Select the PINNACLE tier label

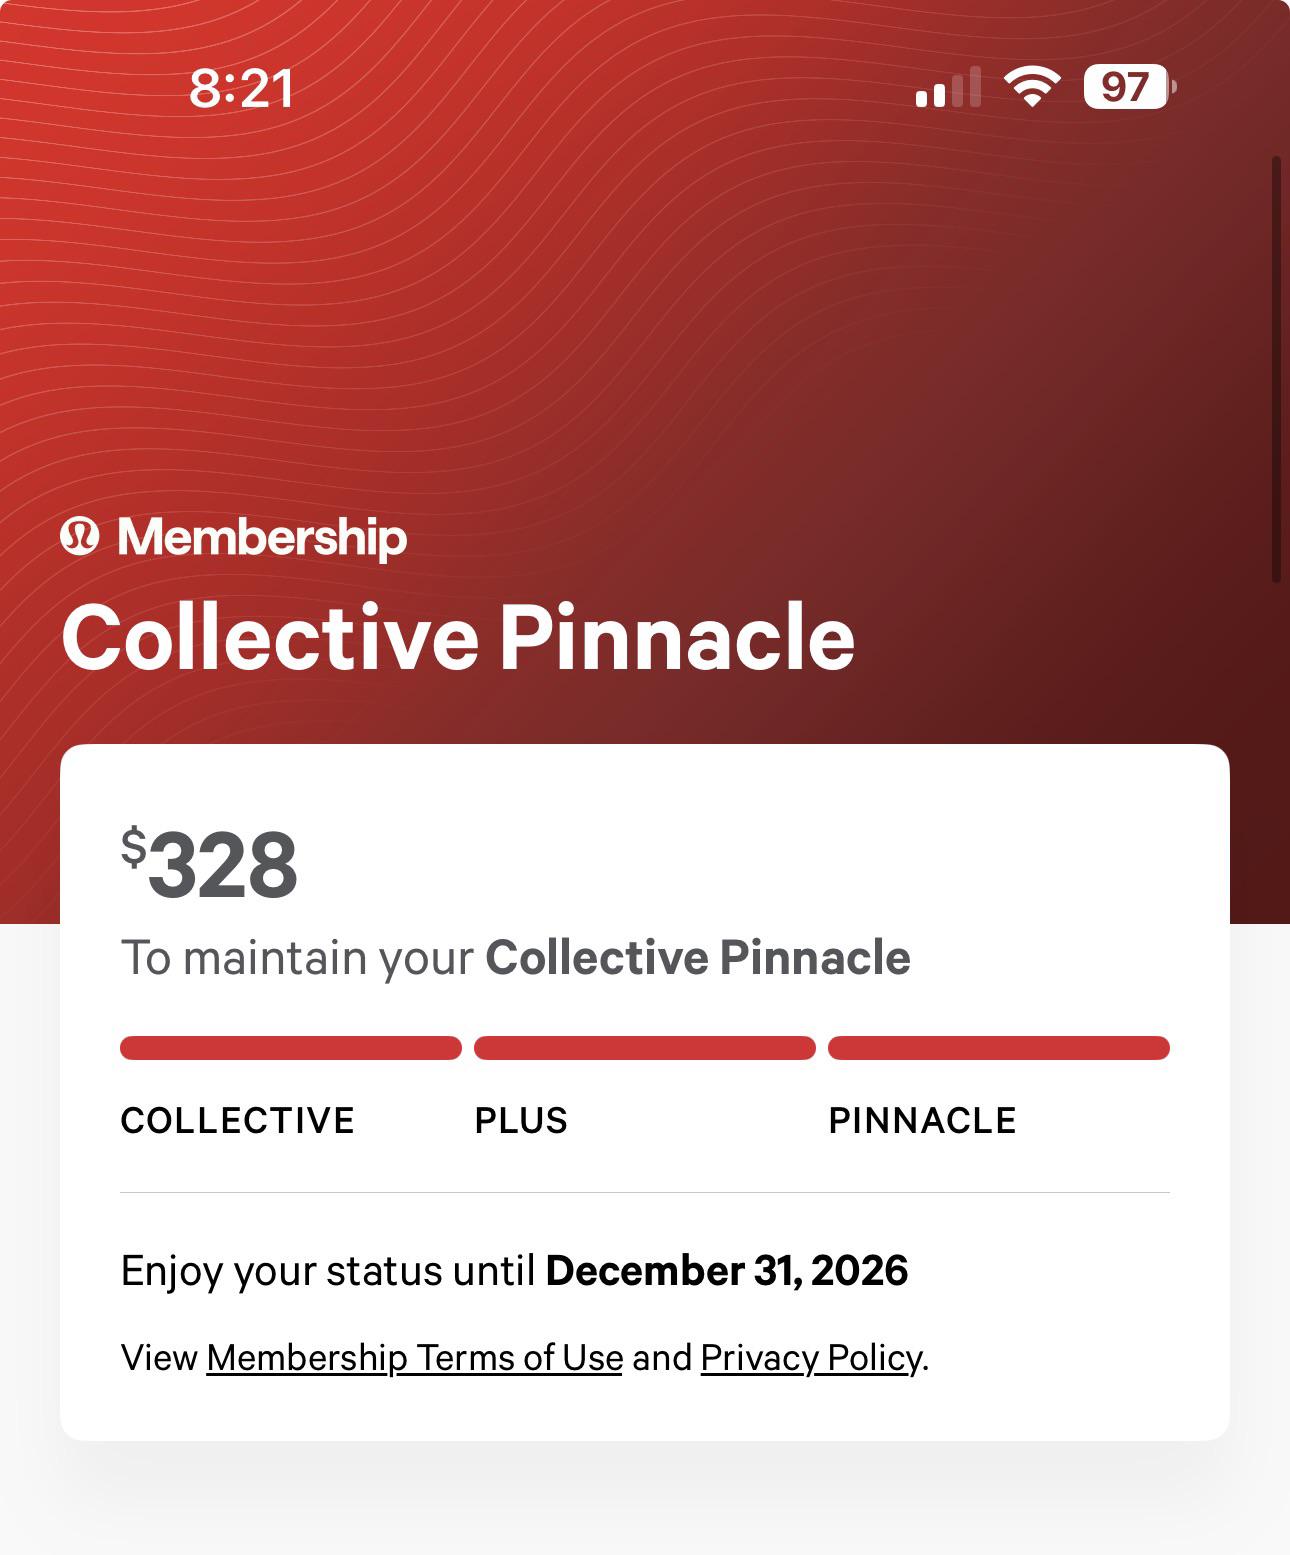[x=922, y=1121]
